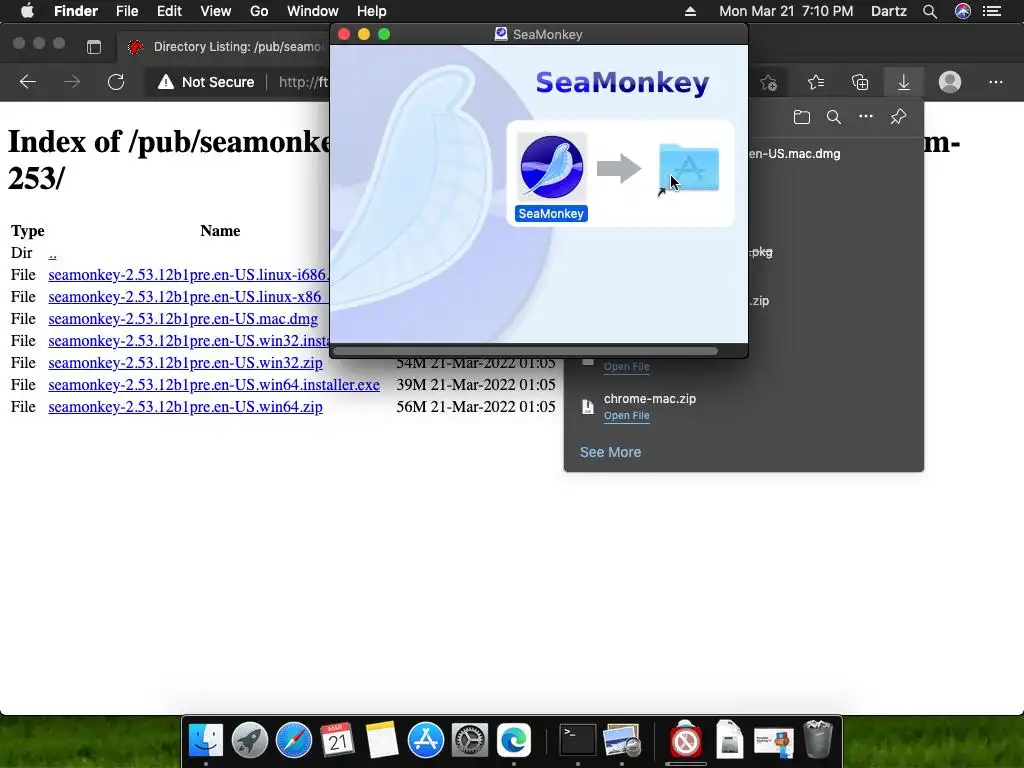The image size is (1024, 768).
Task: Click the date and time in menu bar
Action: click(x=786, y=11)
